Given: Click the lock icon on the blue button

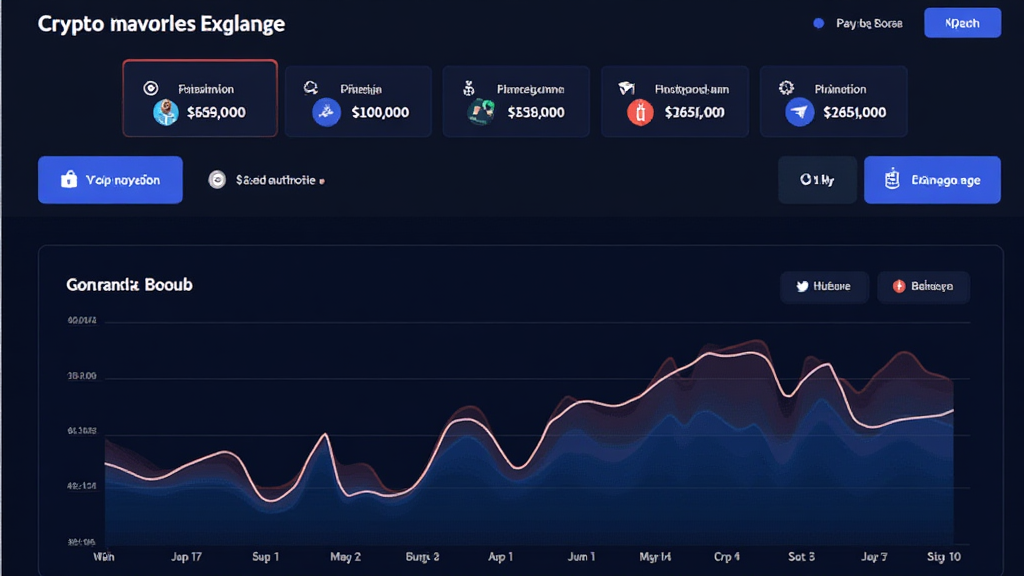Looking at the screenshot, I should [68, 180].
